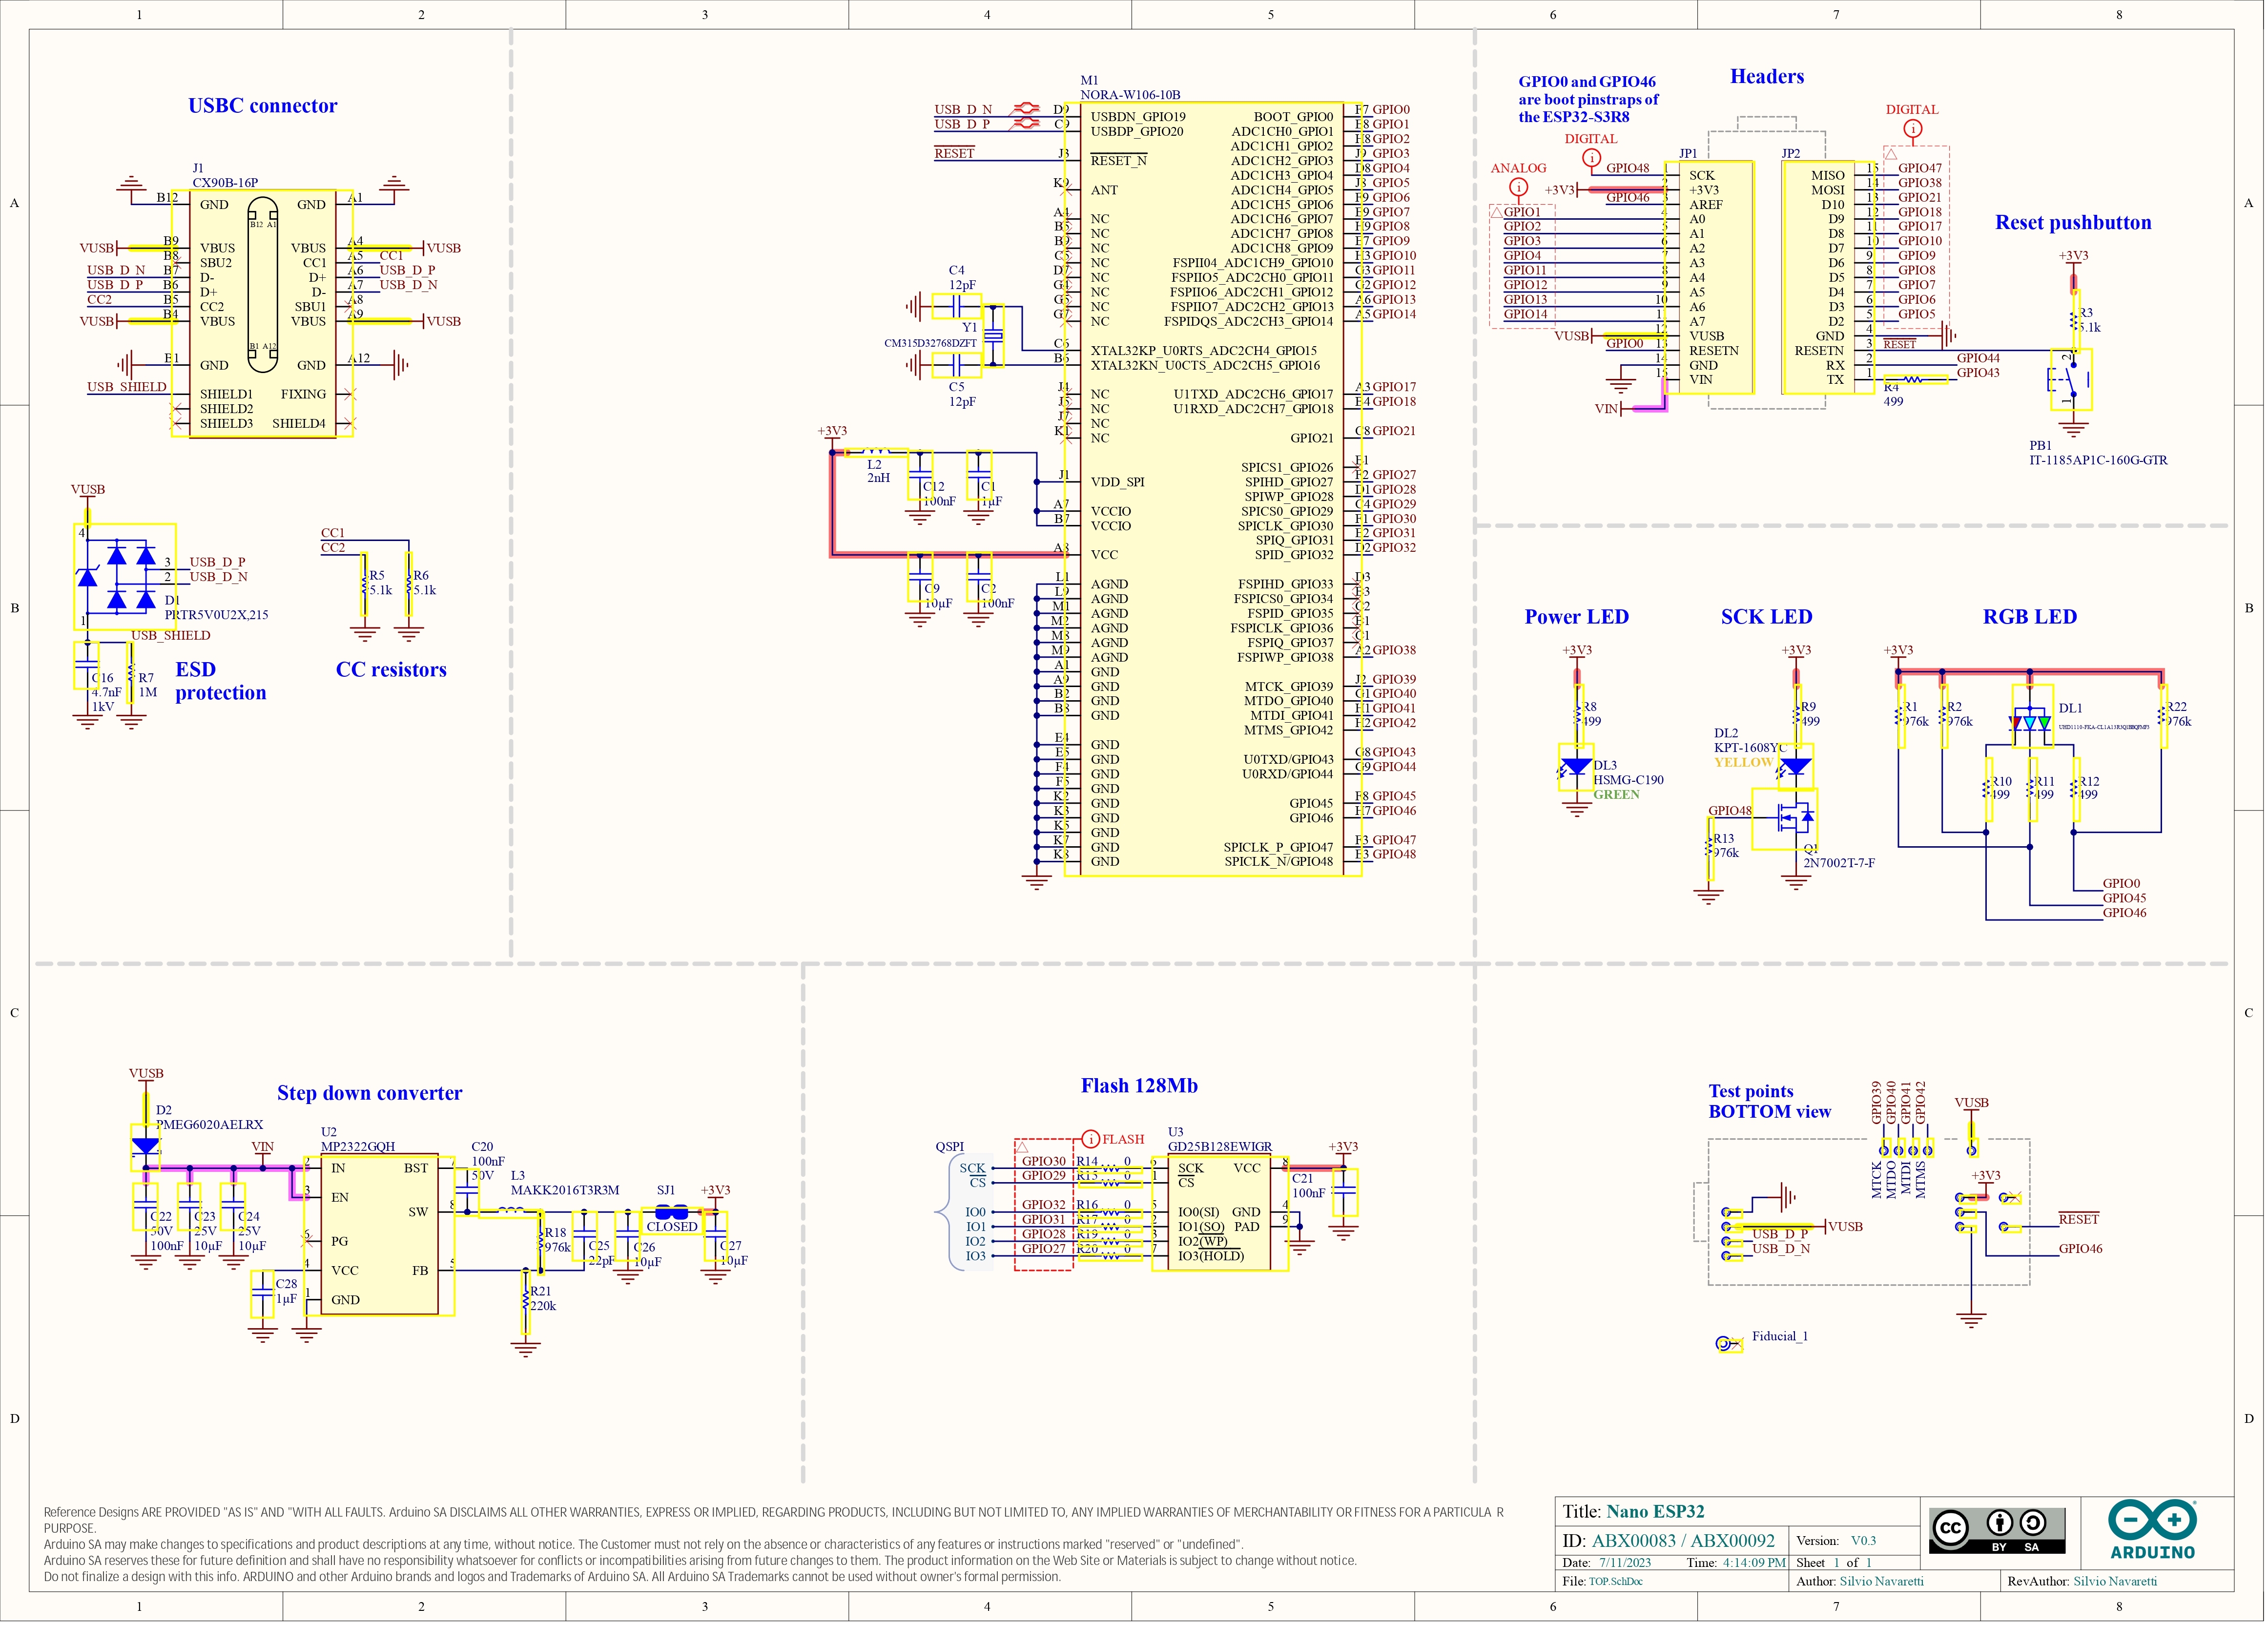Select the PB1 reset pushbutton symbol

coord(2071,379)
